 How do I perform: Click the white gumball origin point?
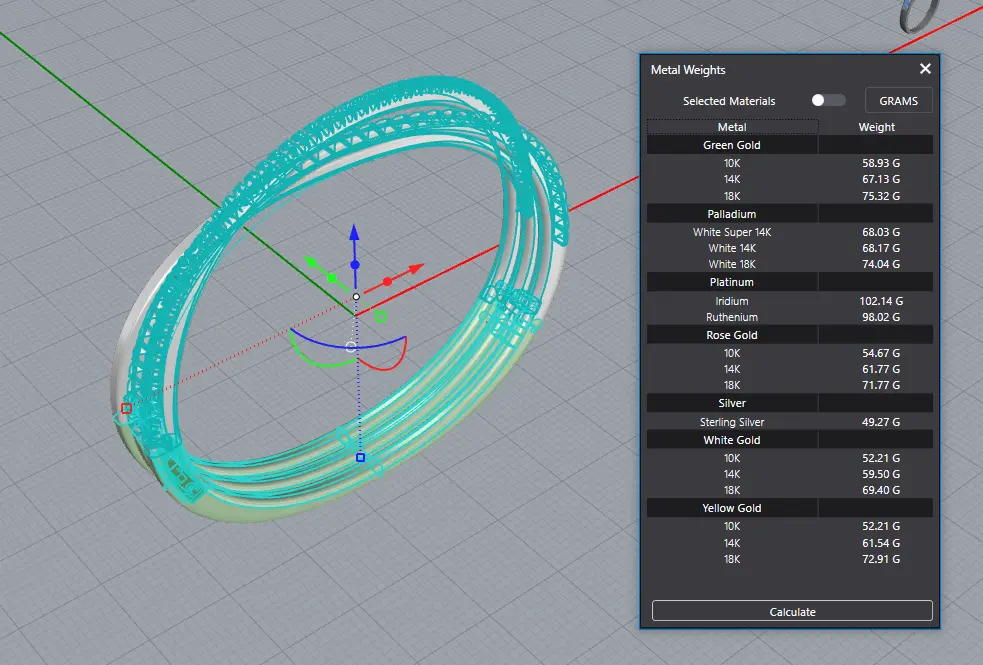tap(356, 297)
